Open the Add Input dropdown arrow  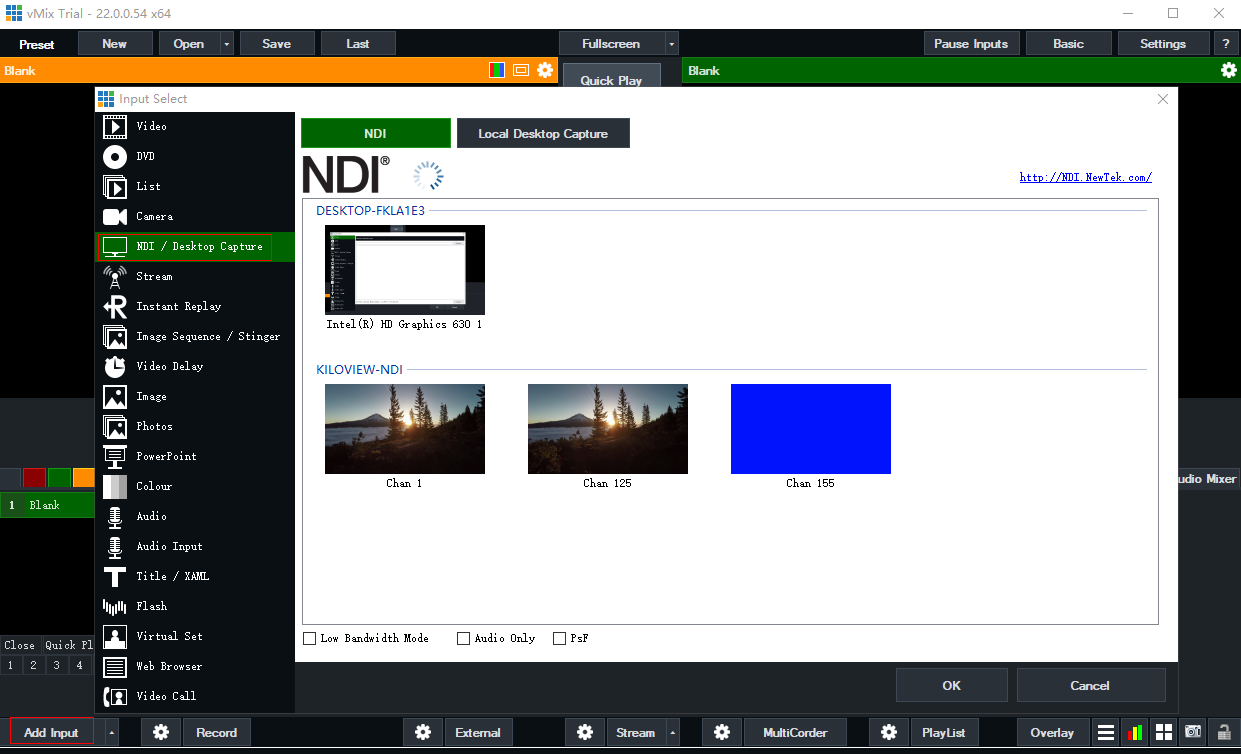tap(111, 732)
